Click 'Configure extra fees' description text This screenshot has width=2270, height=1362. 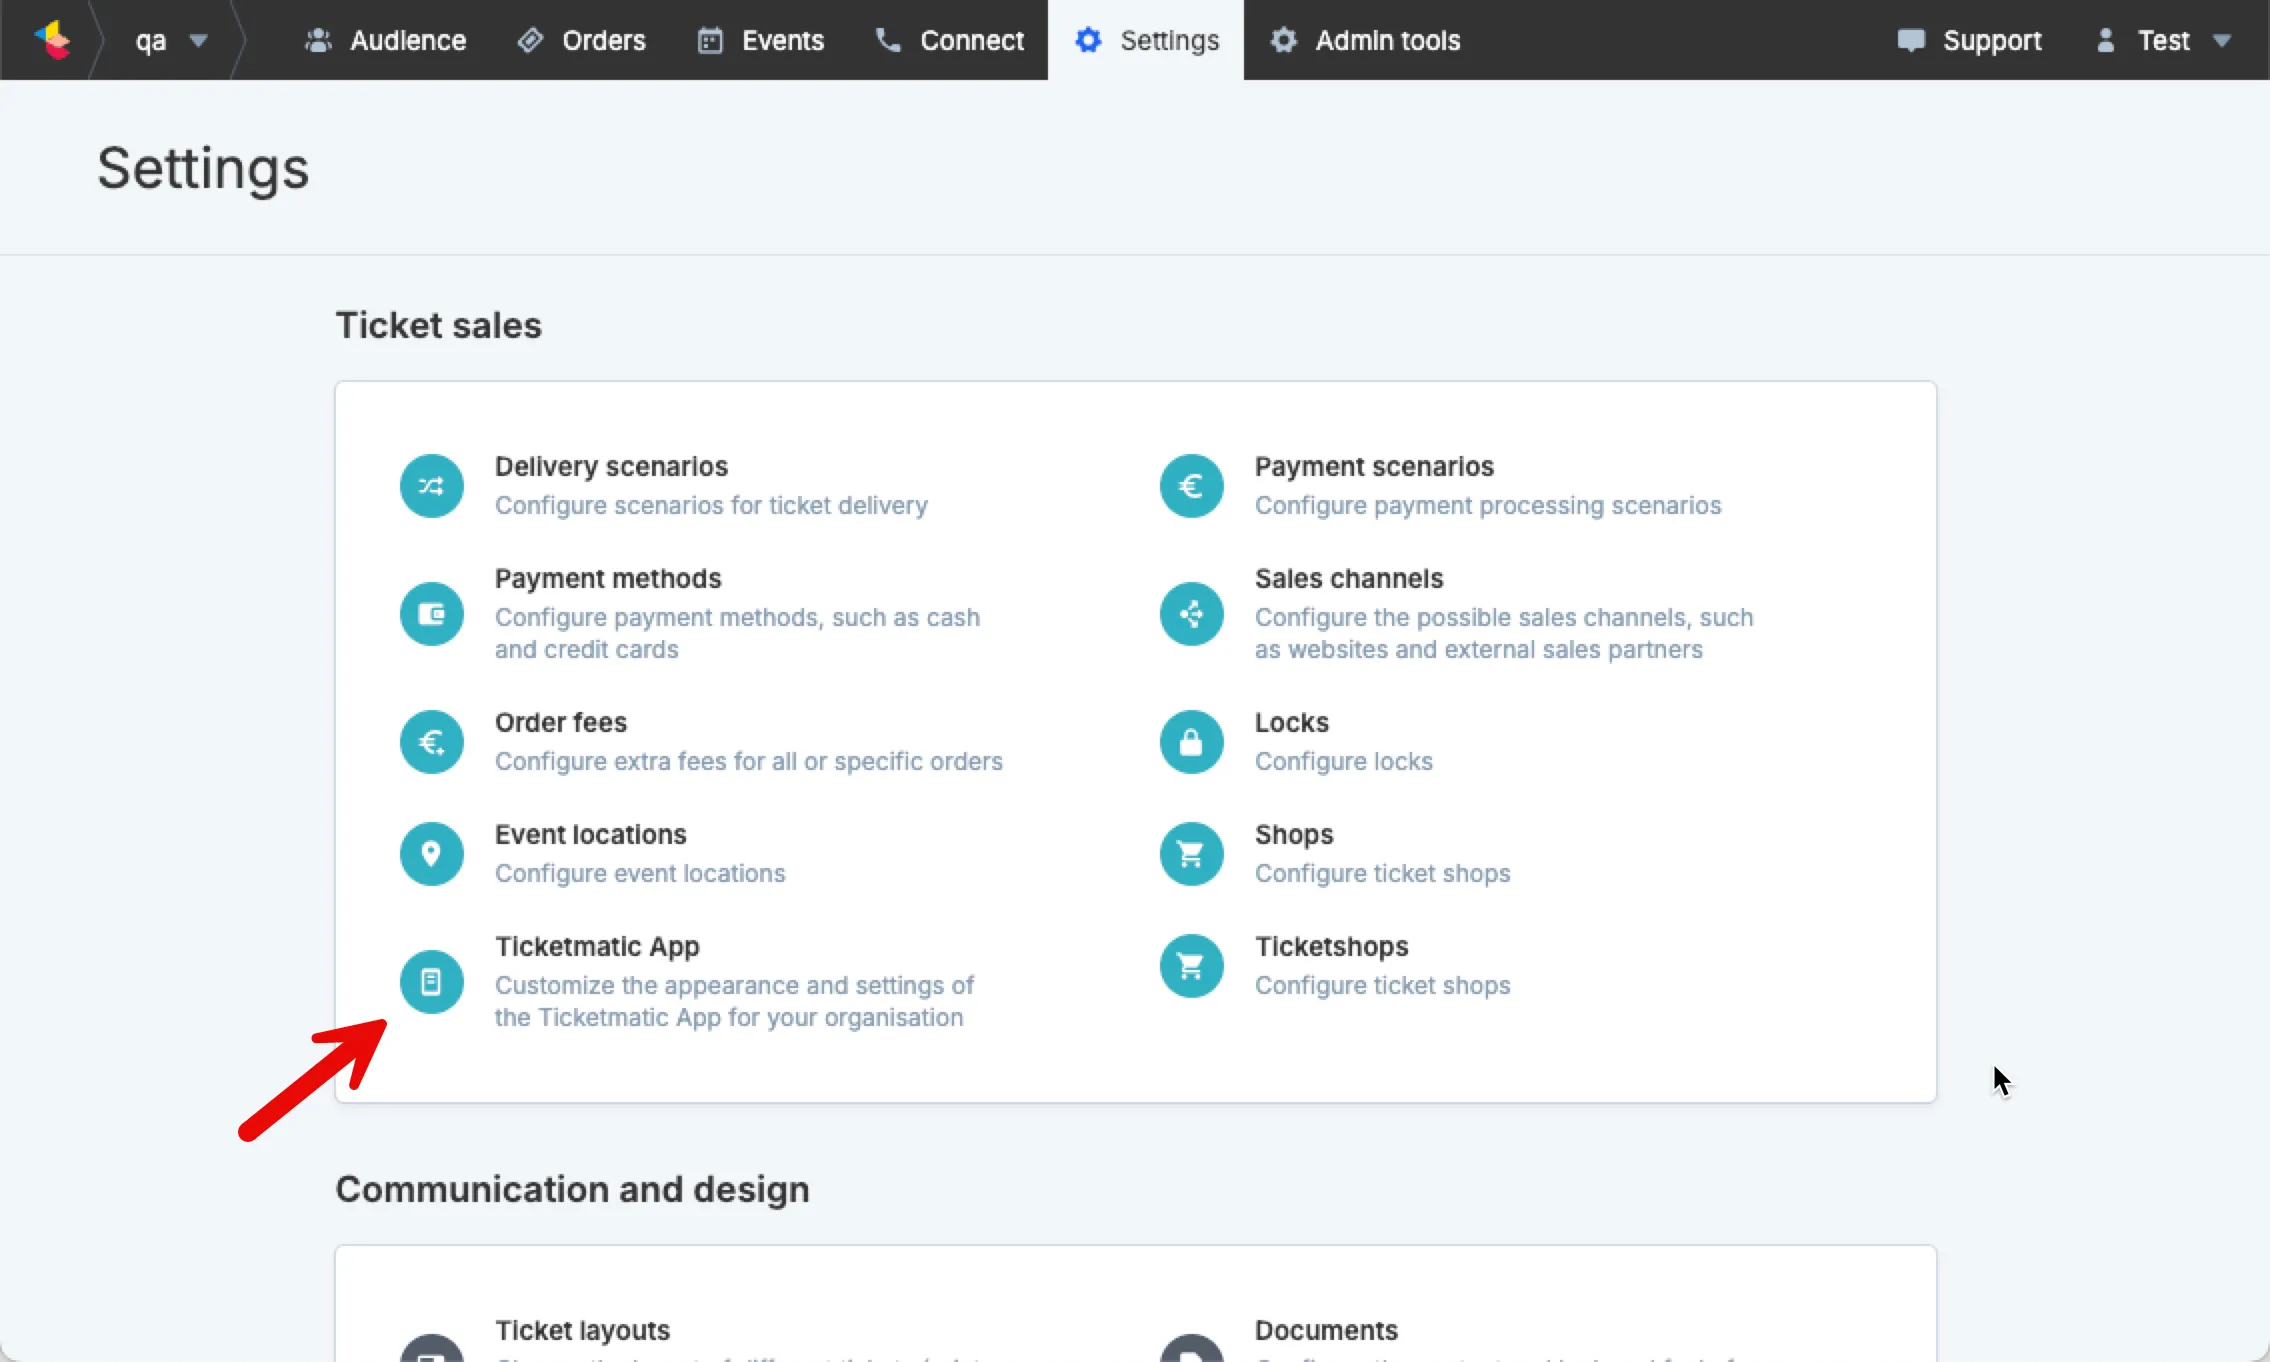pos(748,762)
